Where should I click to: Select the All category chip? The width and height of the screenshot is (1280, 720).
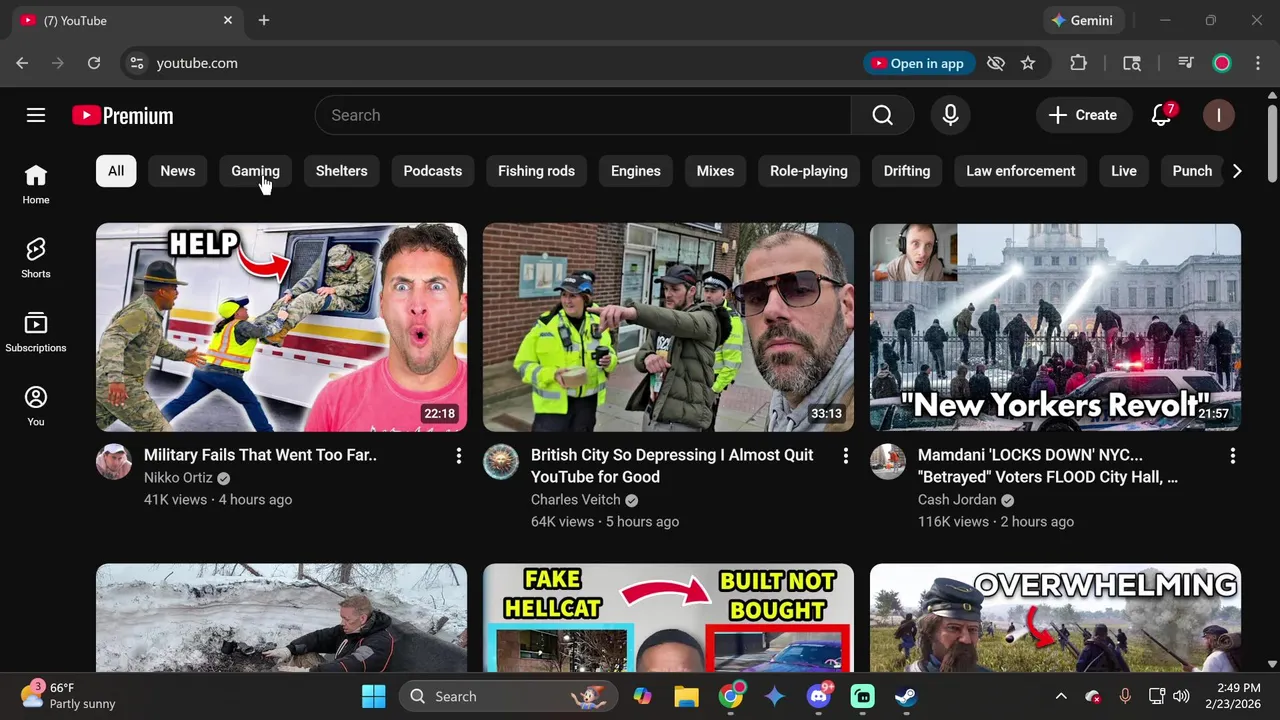coord(116,171)
